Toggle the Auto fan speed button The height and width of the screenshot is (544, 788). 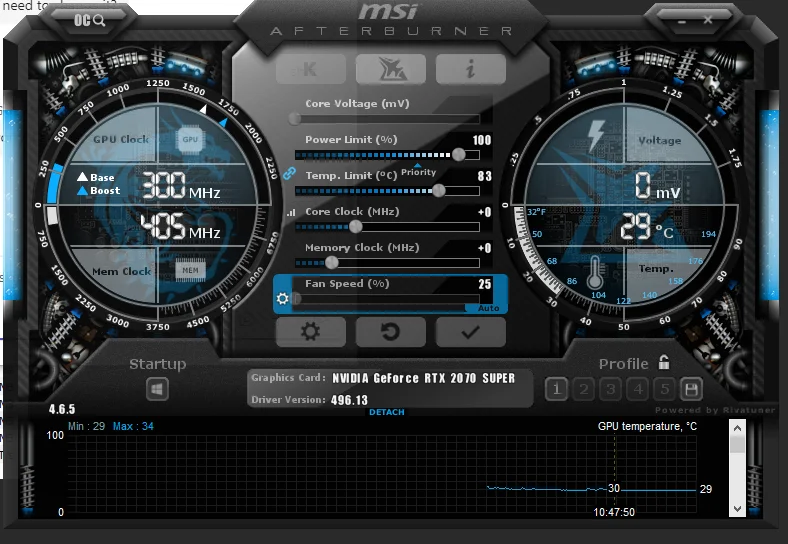[488, 308]
